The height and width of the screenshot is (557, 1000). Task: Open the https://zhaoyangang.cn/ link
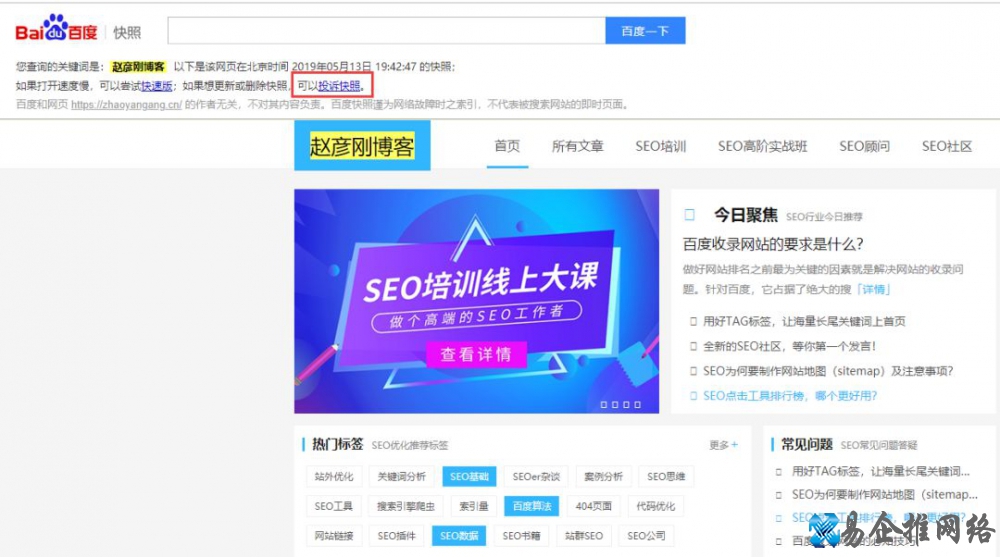[x=126, y=105]
